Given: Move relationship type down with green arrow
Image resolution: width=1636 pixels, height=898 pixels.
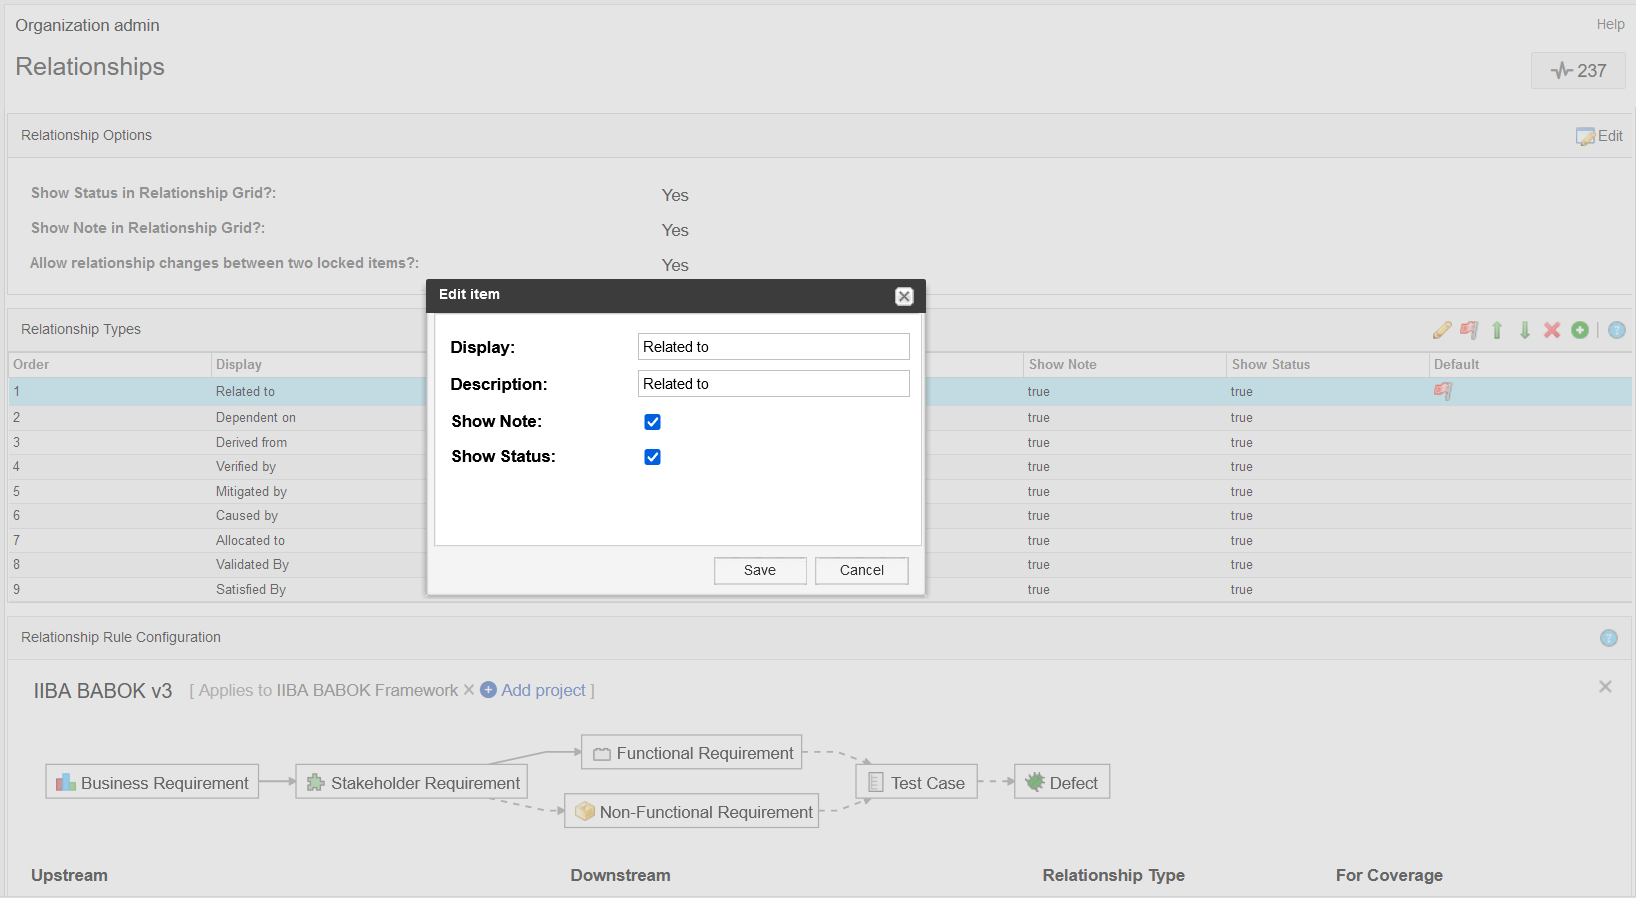Looking at the screenshot, I should coord(1525,330).
